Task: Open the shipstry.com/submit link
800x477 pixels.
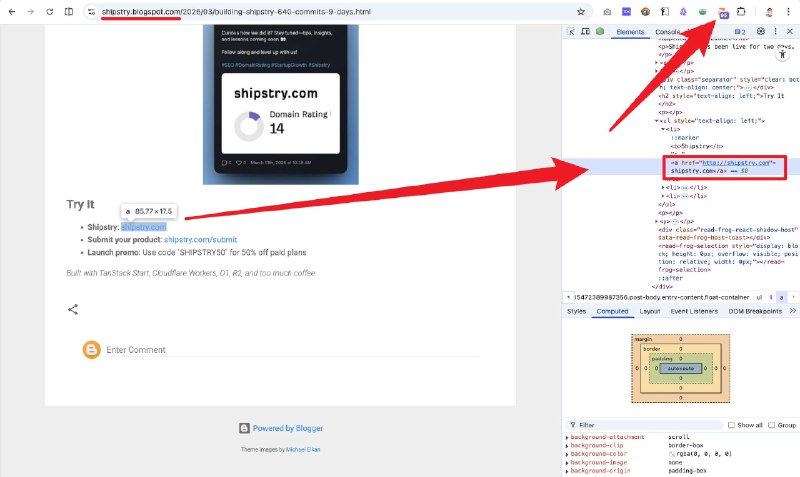Action: [200, 240]
